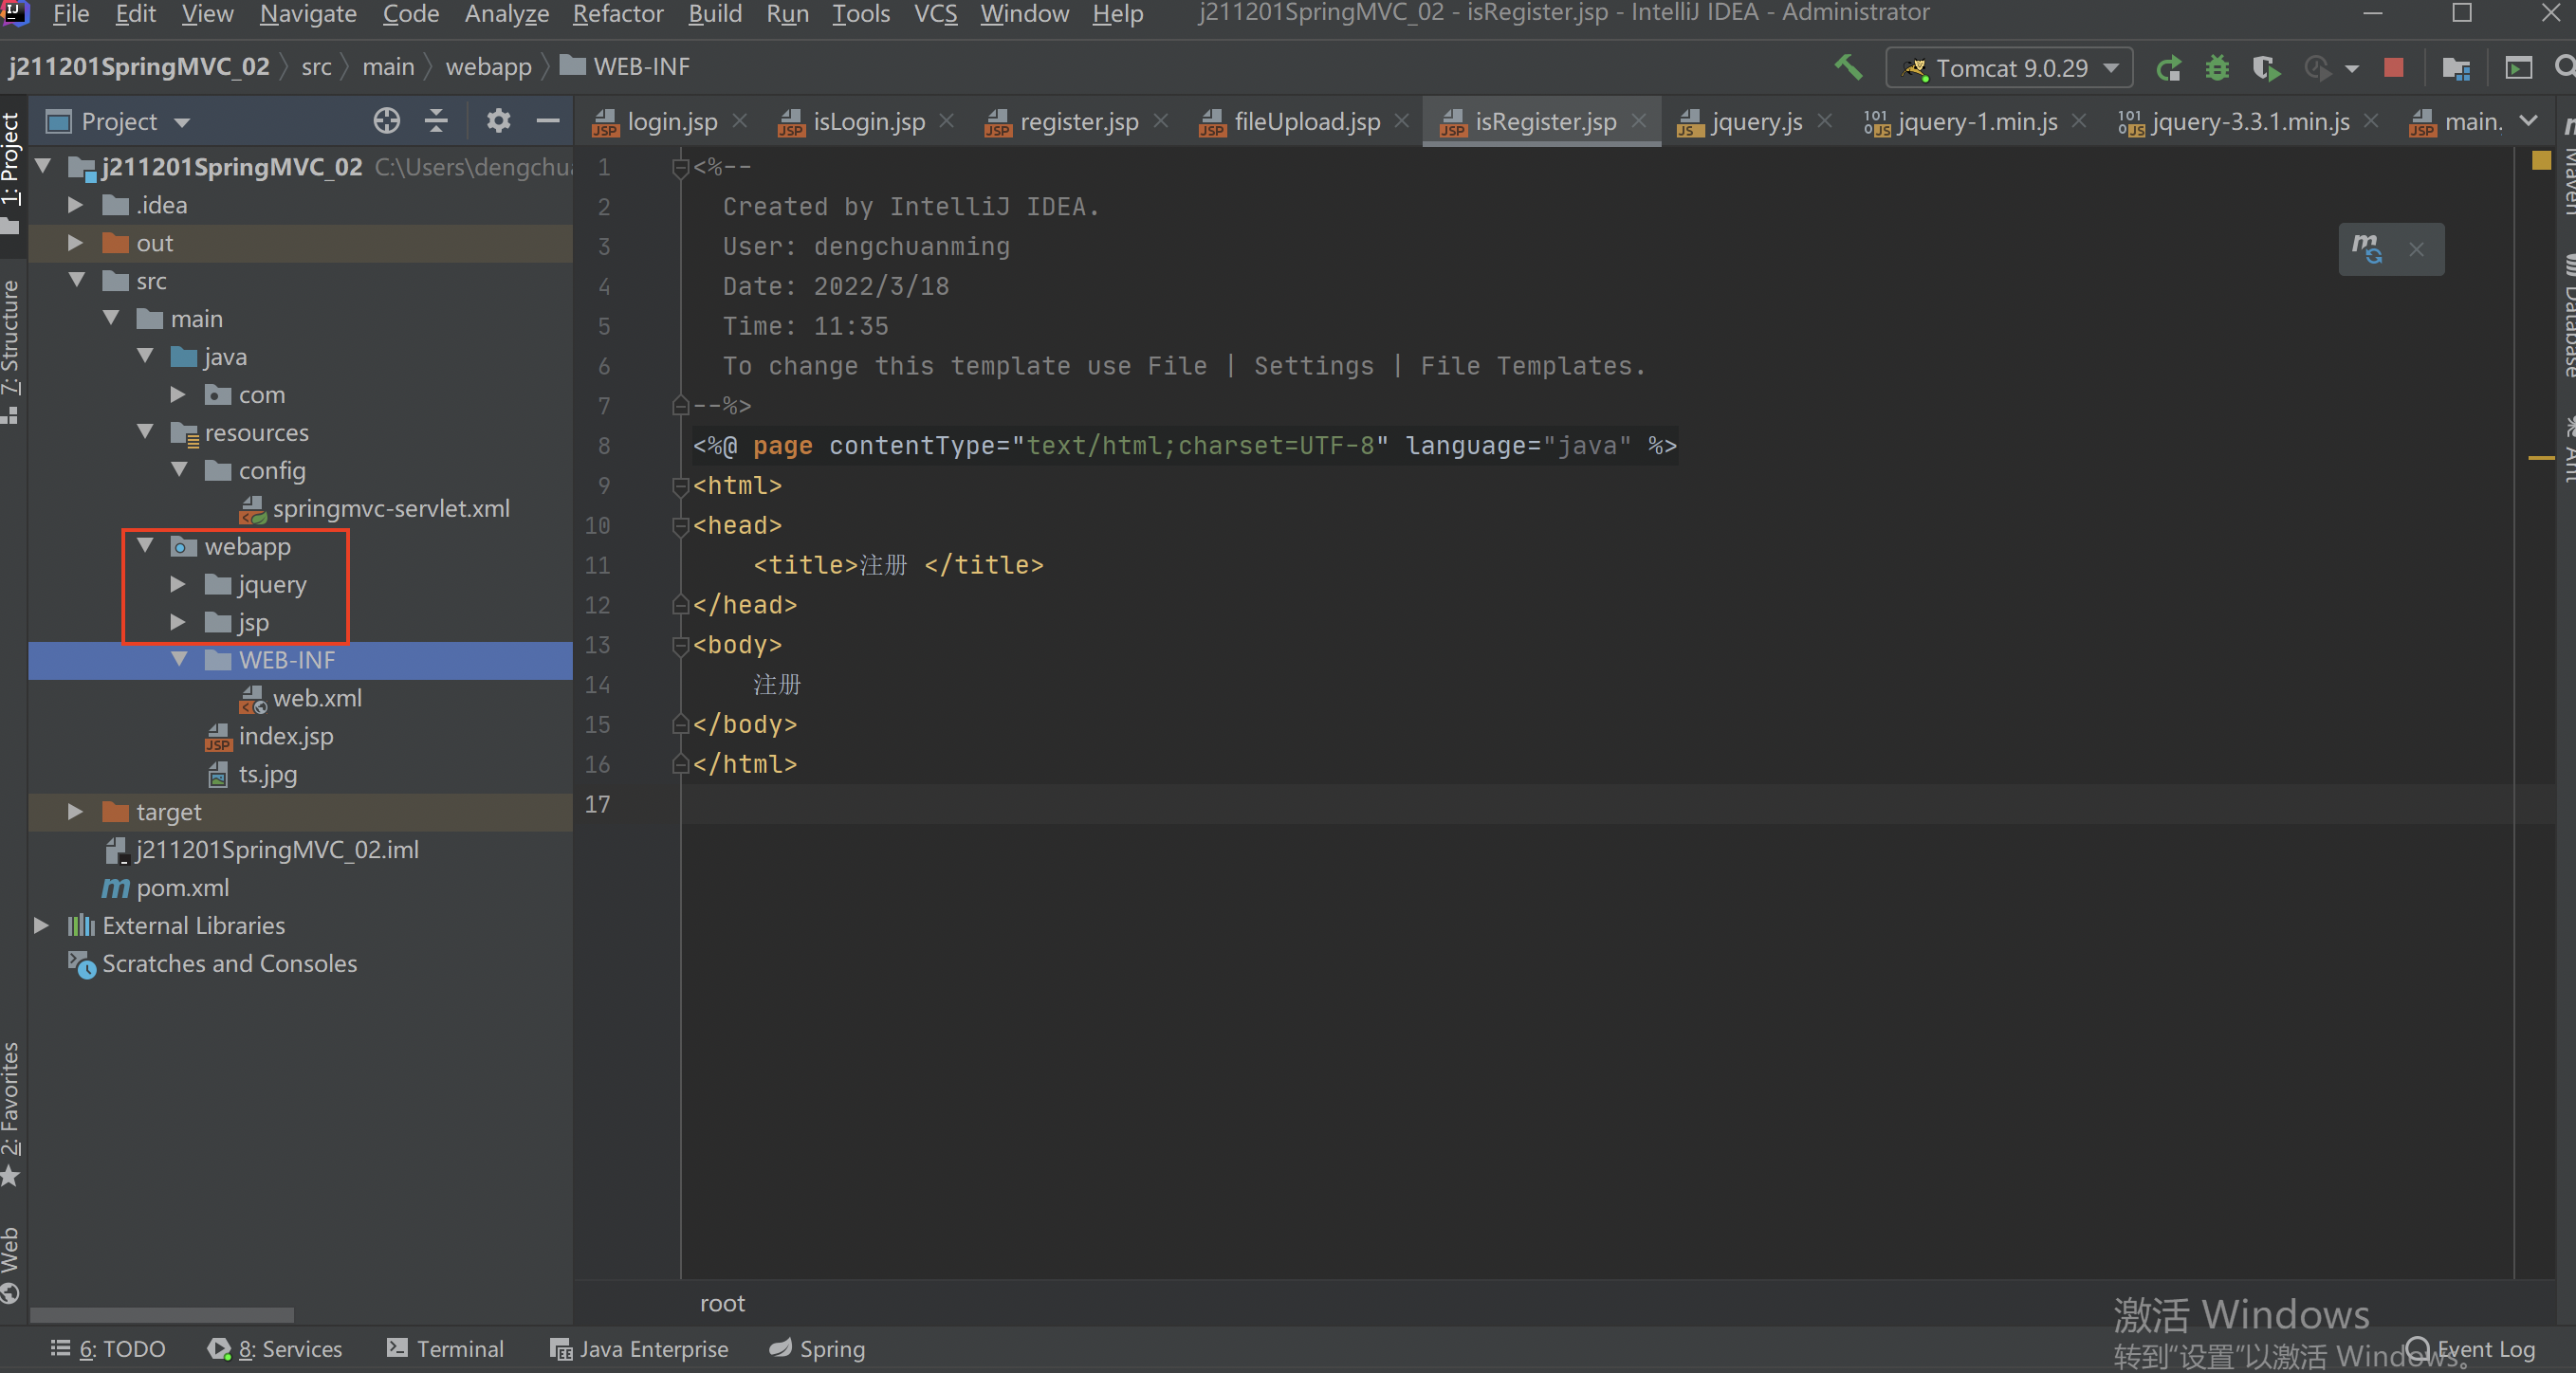Toggle the Favorites tool window
This screenshot has height=1373, width=2576.
[10, 1100]
